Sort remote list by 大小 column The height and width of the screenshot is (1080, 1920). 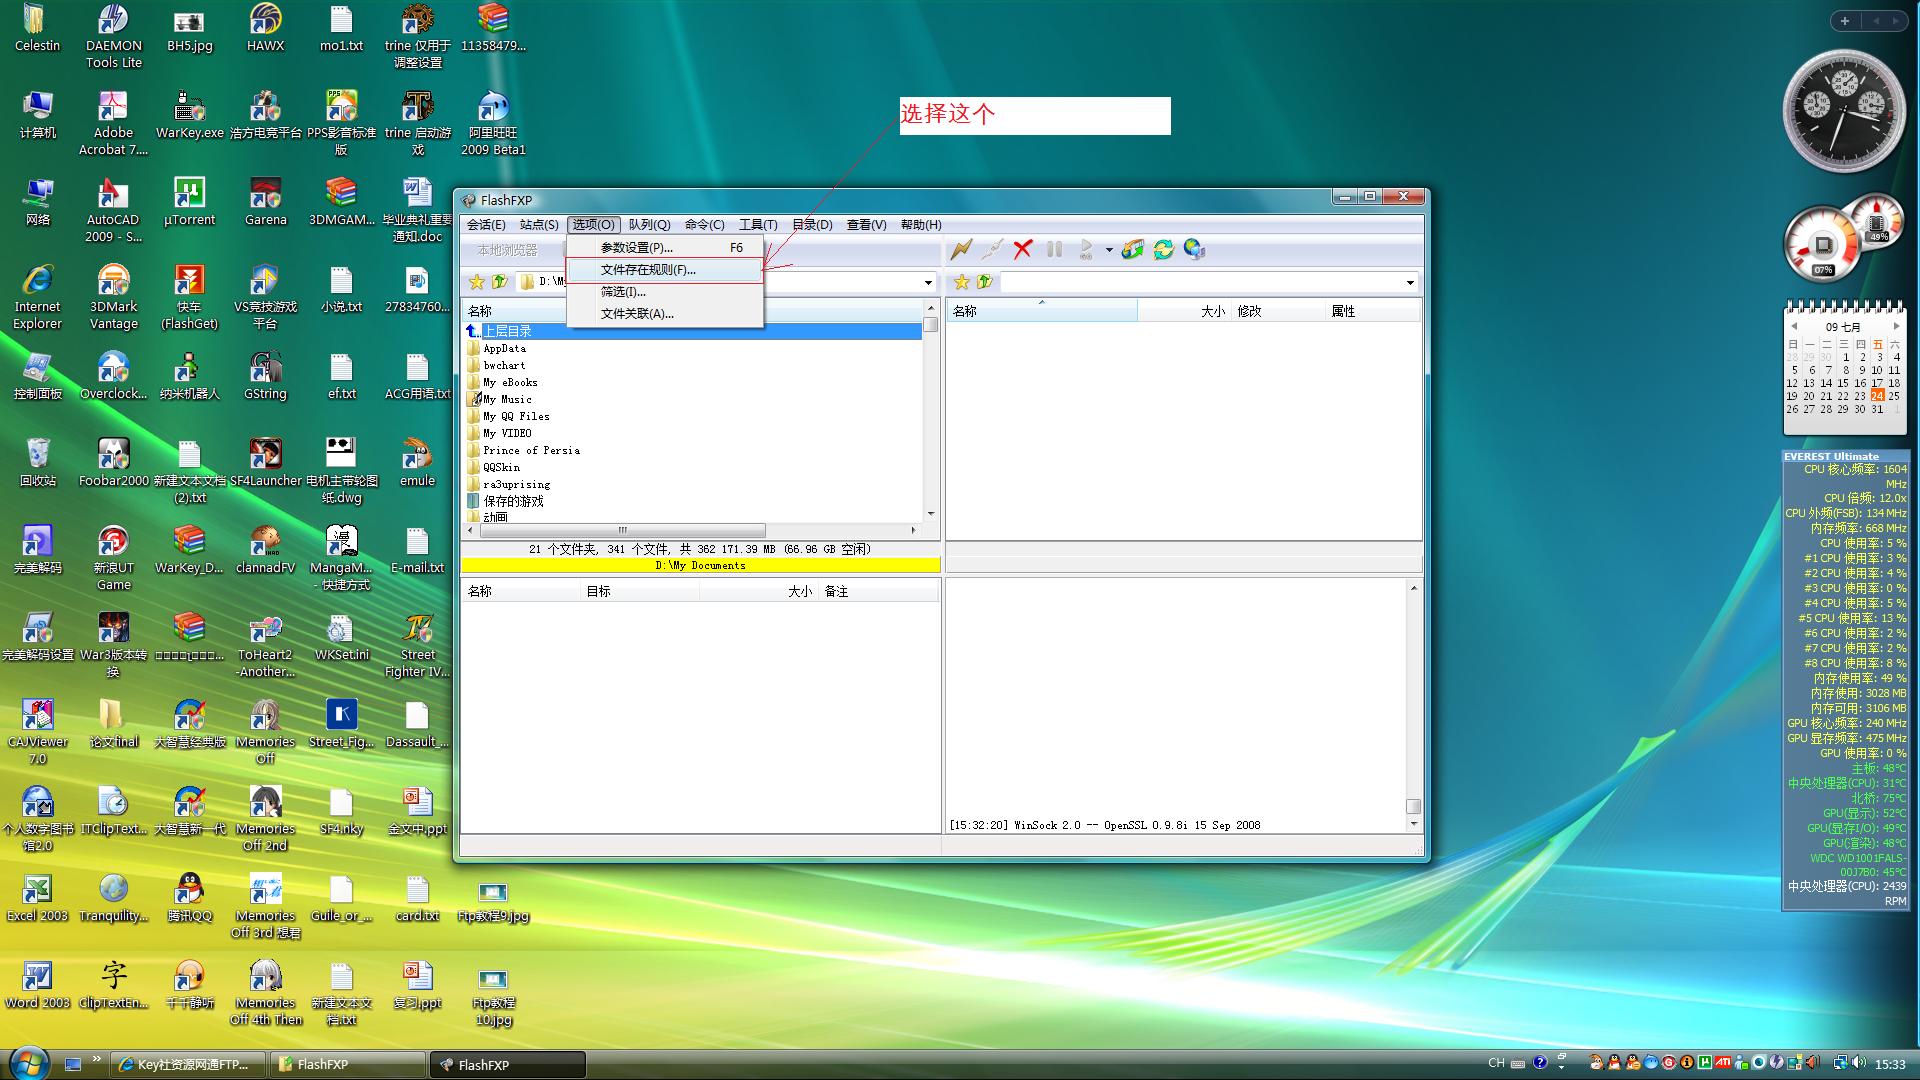(x=1183, y=311)
